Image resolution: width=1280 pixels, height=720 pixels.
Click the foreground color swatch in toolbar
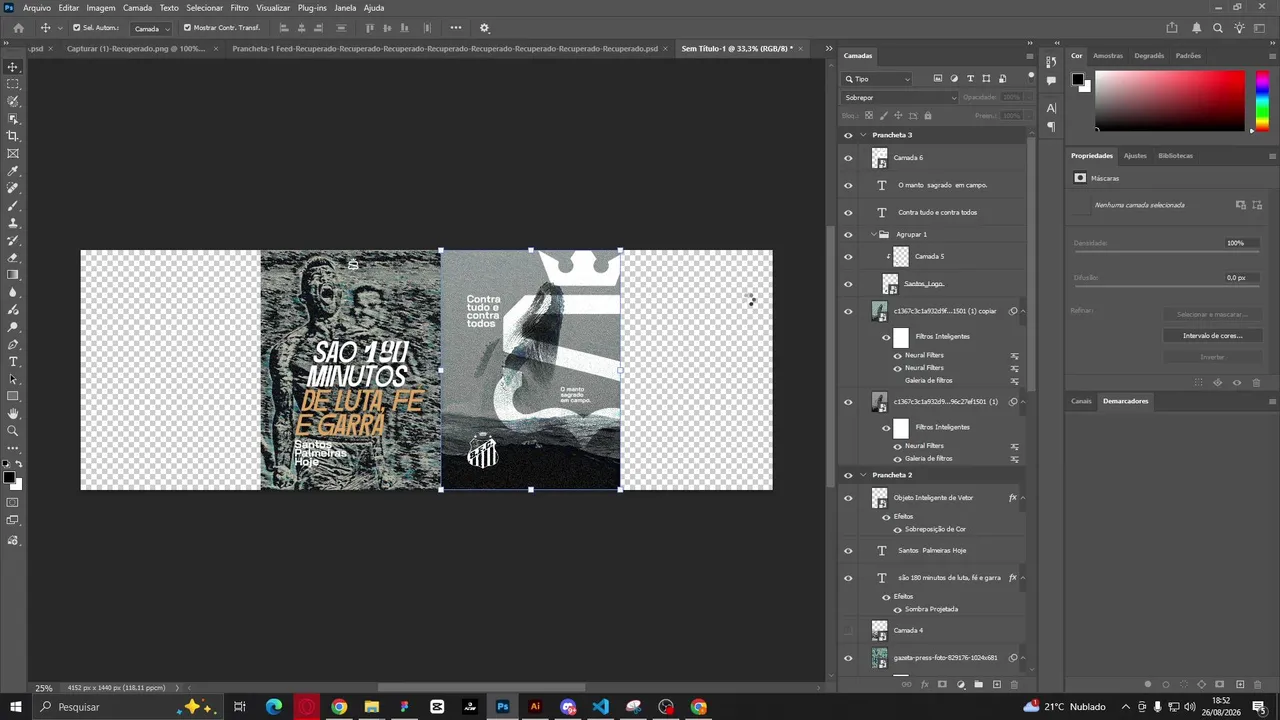(x=10, y=479)
